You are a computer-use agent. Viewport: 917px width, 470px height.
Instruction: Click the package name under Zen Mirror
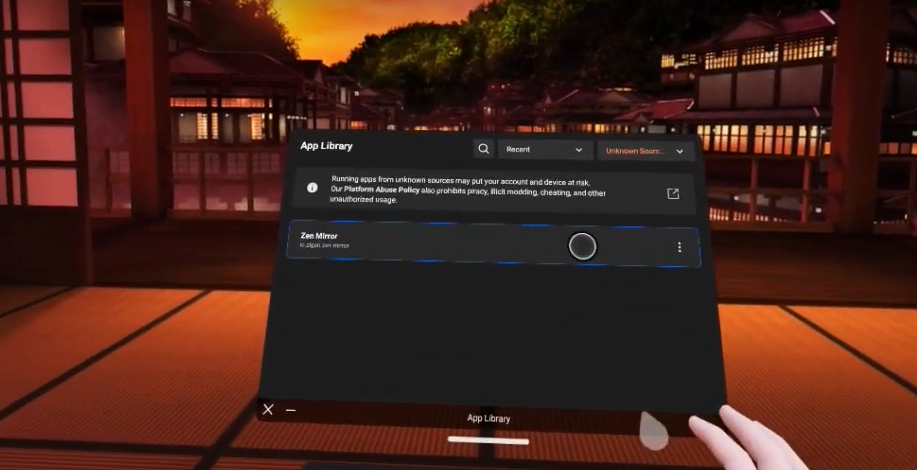click(x=325, y=246)
